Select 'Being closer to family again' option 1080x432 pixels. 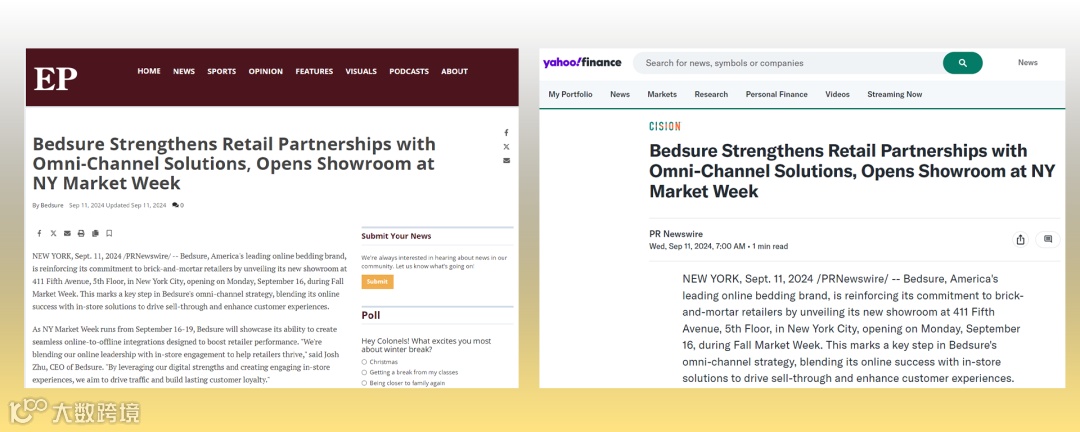(403, 382)
